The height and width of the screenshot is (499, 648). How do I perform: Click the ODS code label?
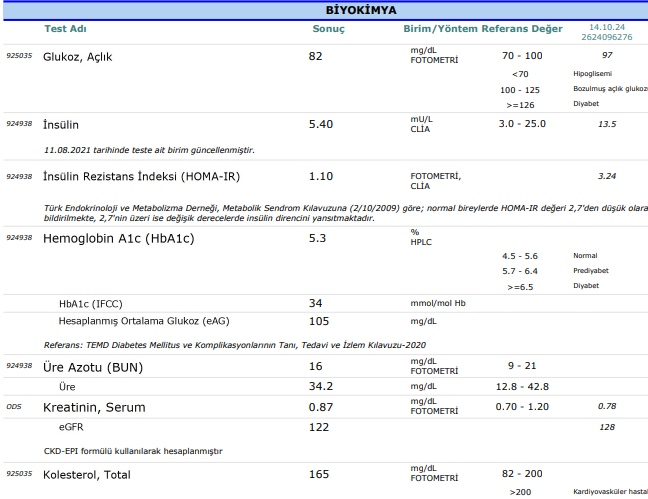pos(14,407)
